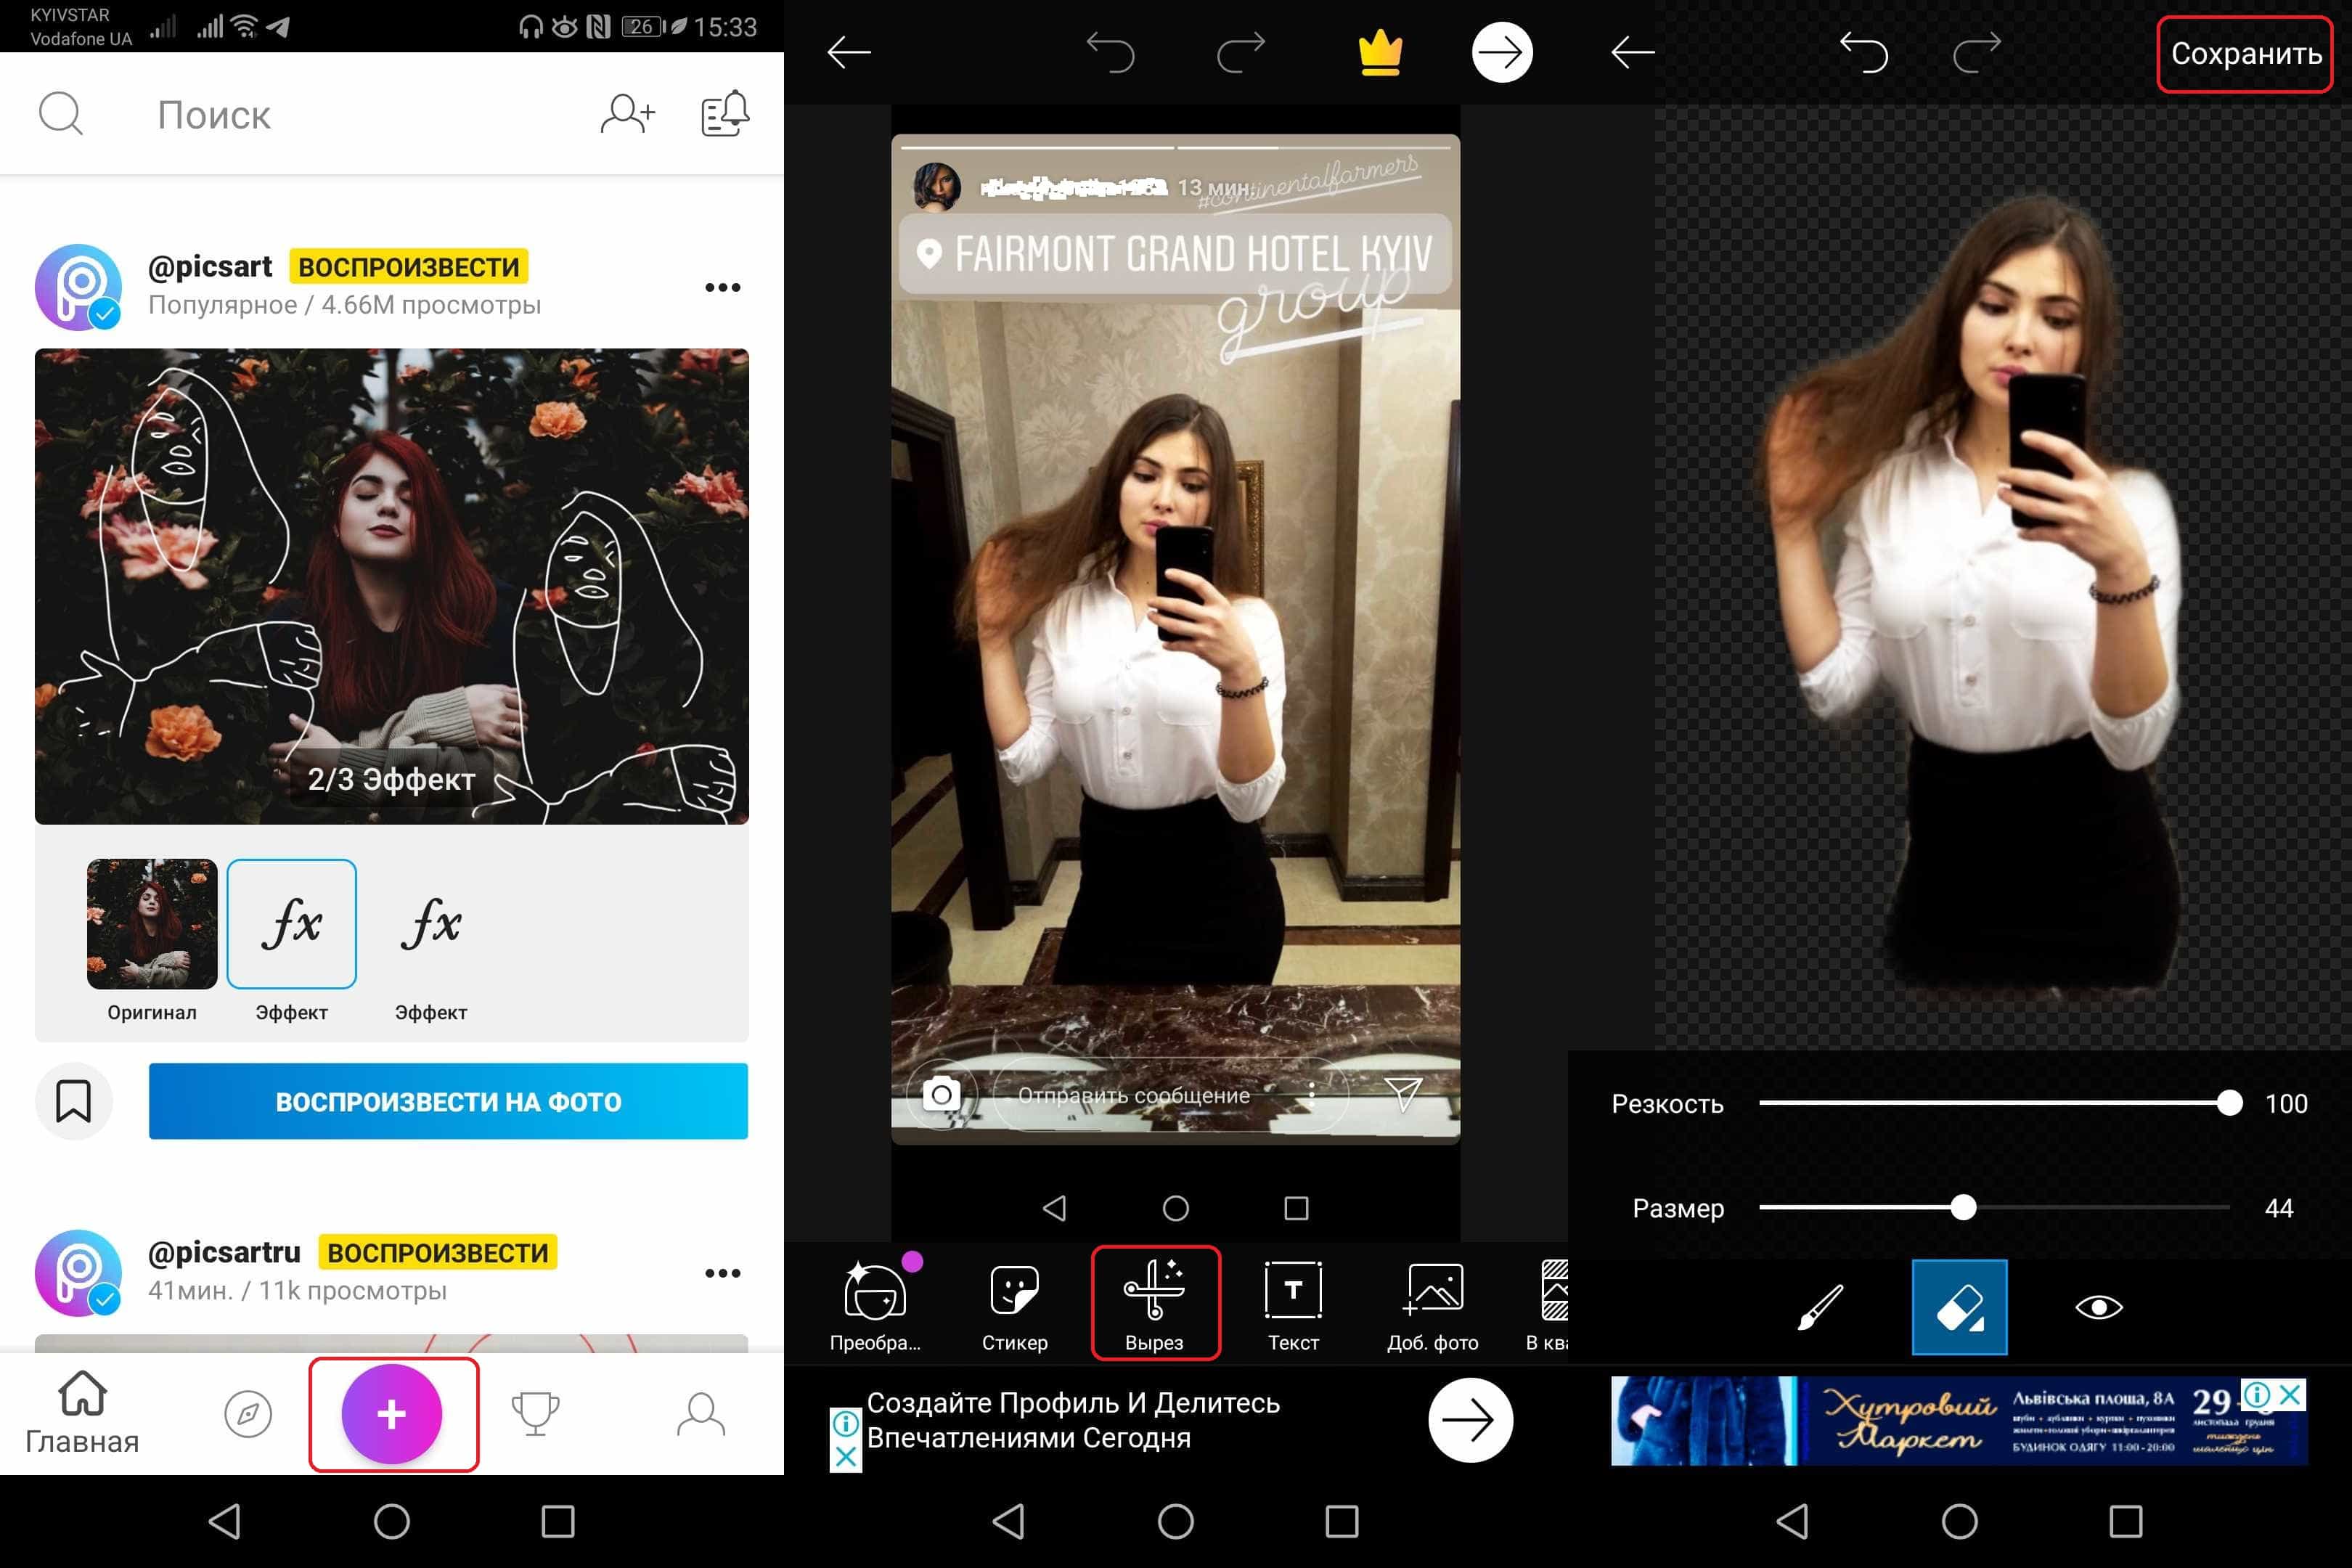
Task: Select the brush restore tool
Action: click(x=1820, y=1308)
